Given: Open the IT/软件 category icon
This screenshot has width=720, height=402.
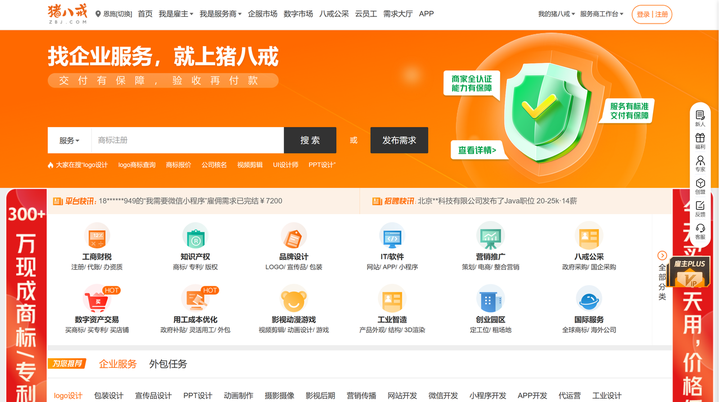Looking at the screenshot, I should pyautogui.click(x=392, y=237).
